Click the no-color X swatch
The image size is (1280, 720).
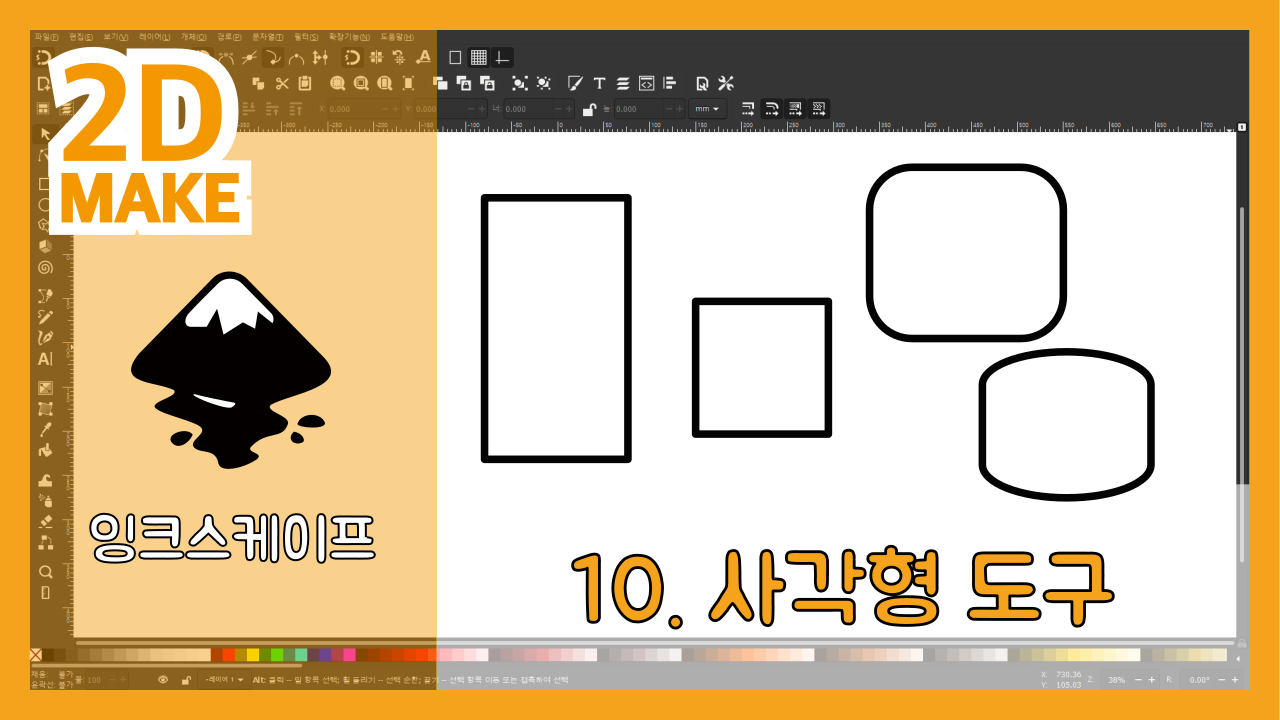pos(36,655)
